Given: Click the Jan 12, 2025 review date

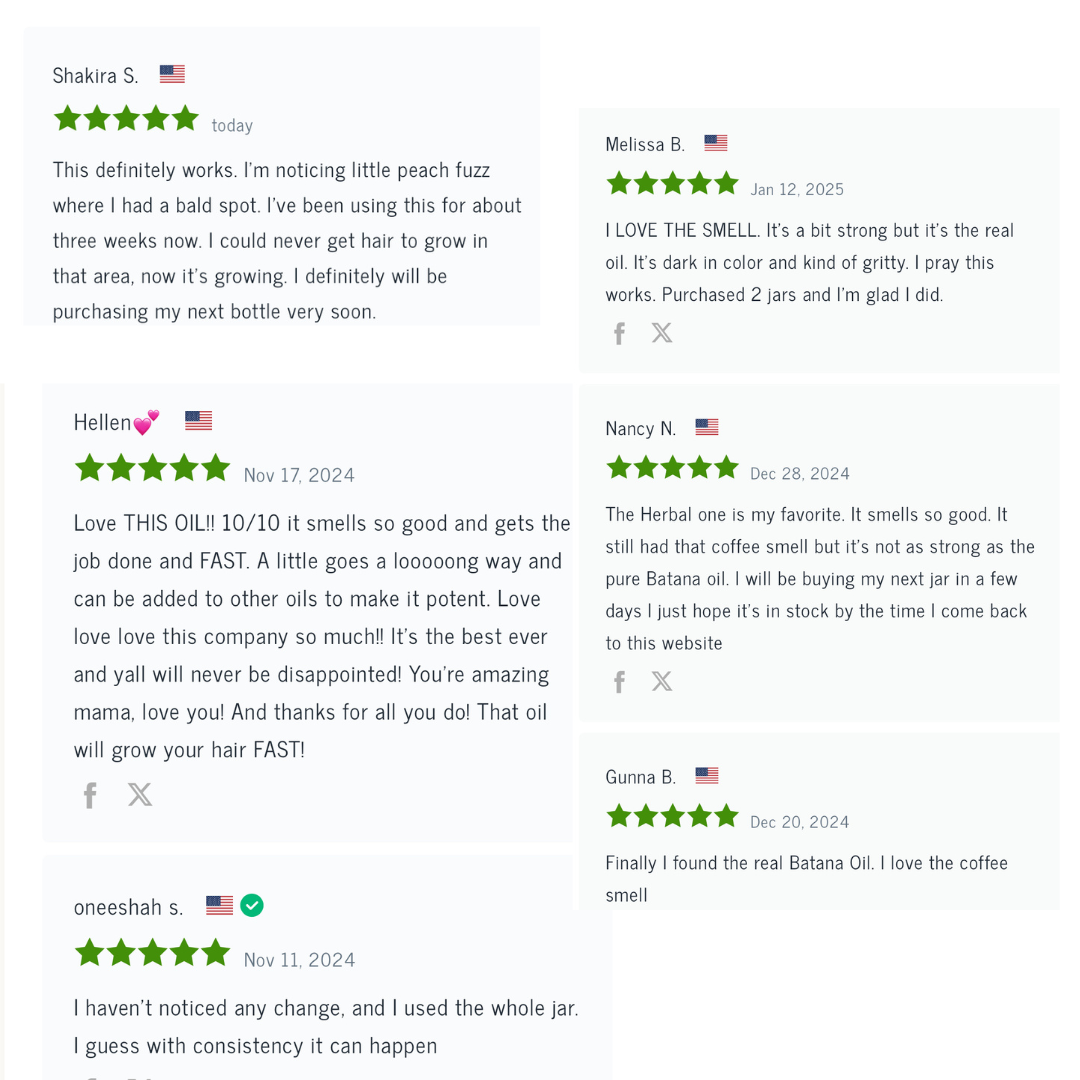Looking at the screenshot, I should [797, 189].
